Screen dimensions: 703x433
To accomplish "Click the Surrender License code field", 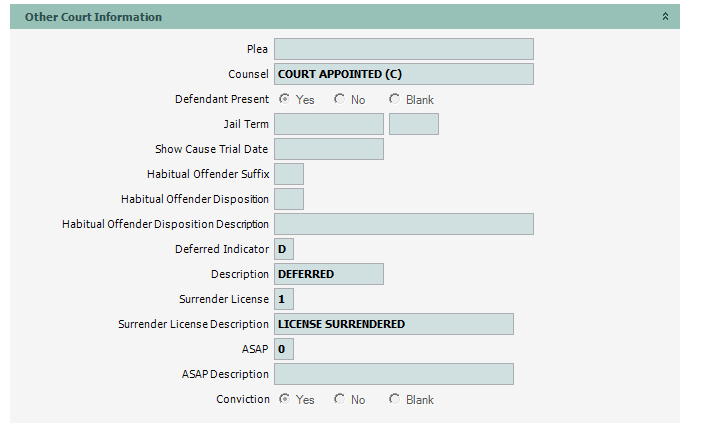I will click(283, 299).
